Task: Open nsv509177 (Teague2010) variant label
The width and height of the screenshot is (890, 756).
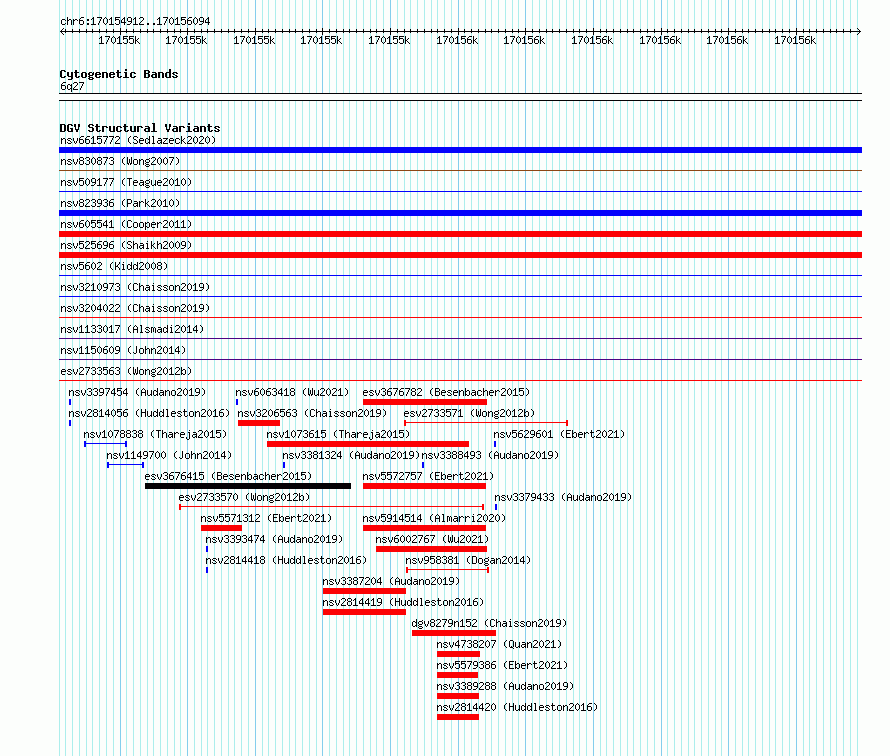Action: 126,182
